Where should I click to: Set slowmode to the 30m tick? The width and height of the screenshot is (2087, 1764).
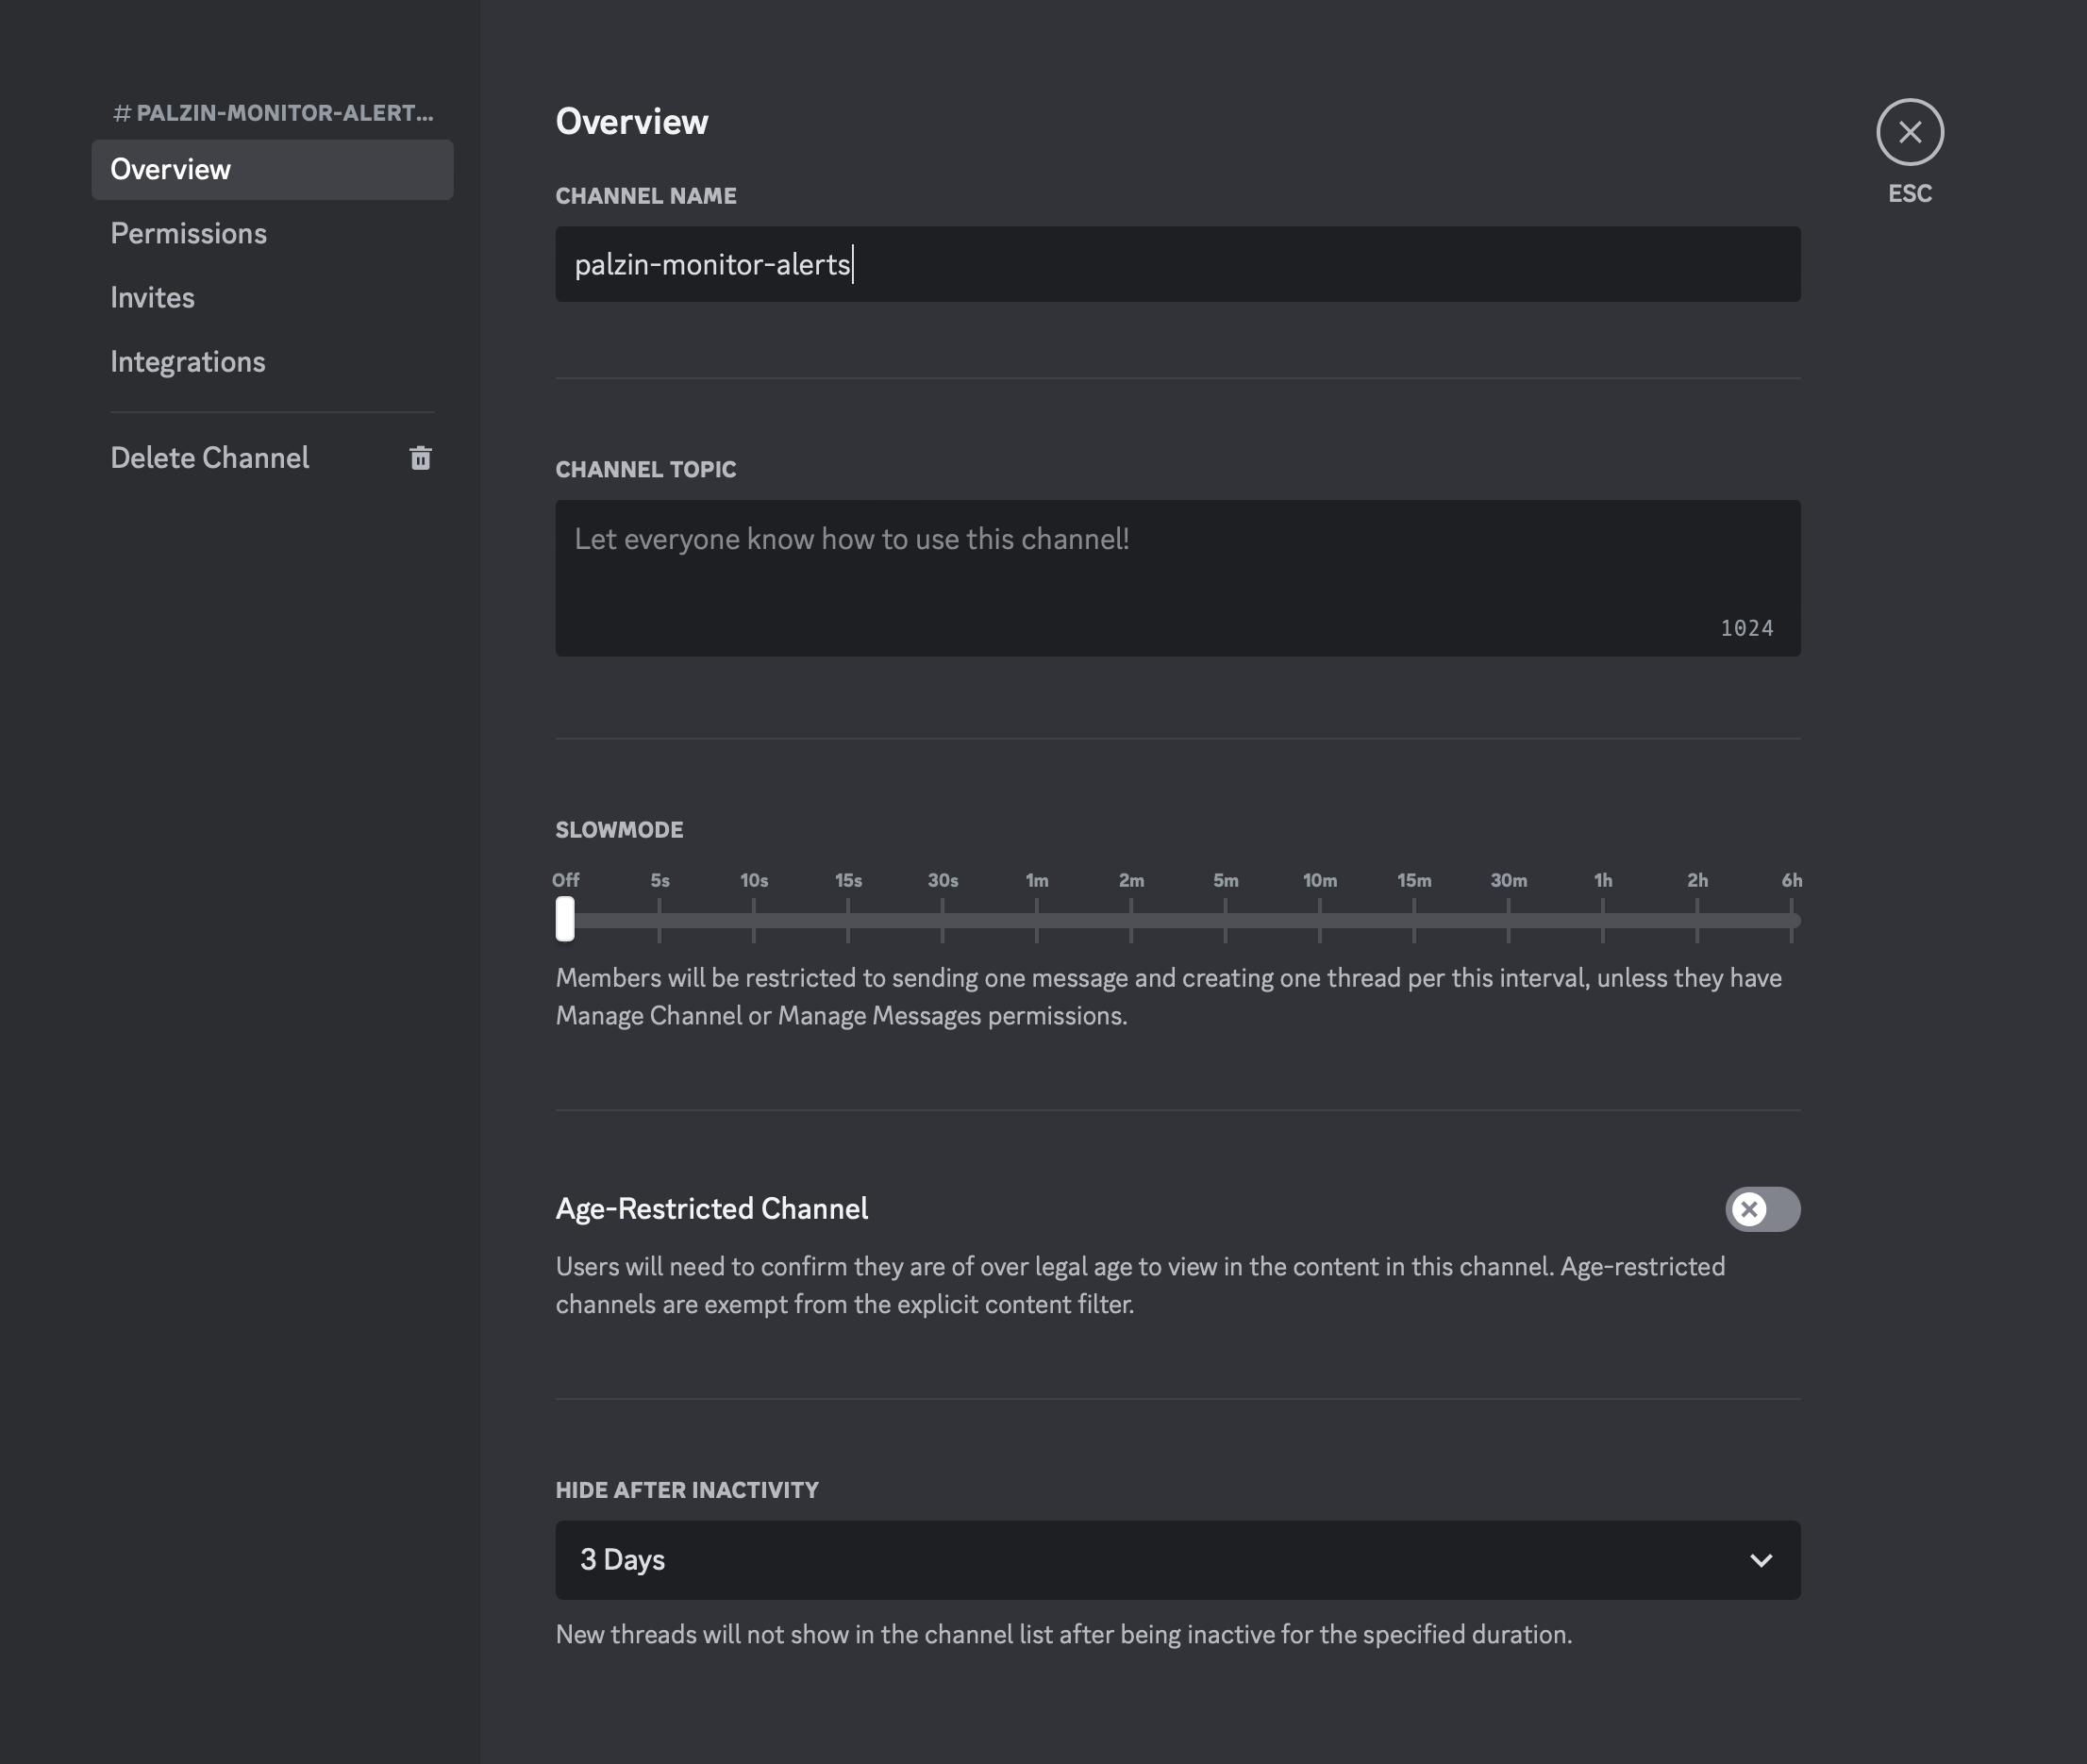coord(1508,920)
